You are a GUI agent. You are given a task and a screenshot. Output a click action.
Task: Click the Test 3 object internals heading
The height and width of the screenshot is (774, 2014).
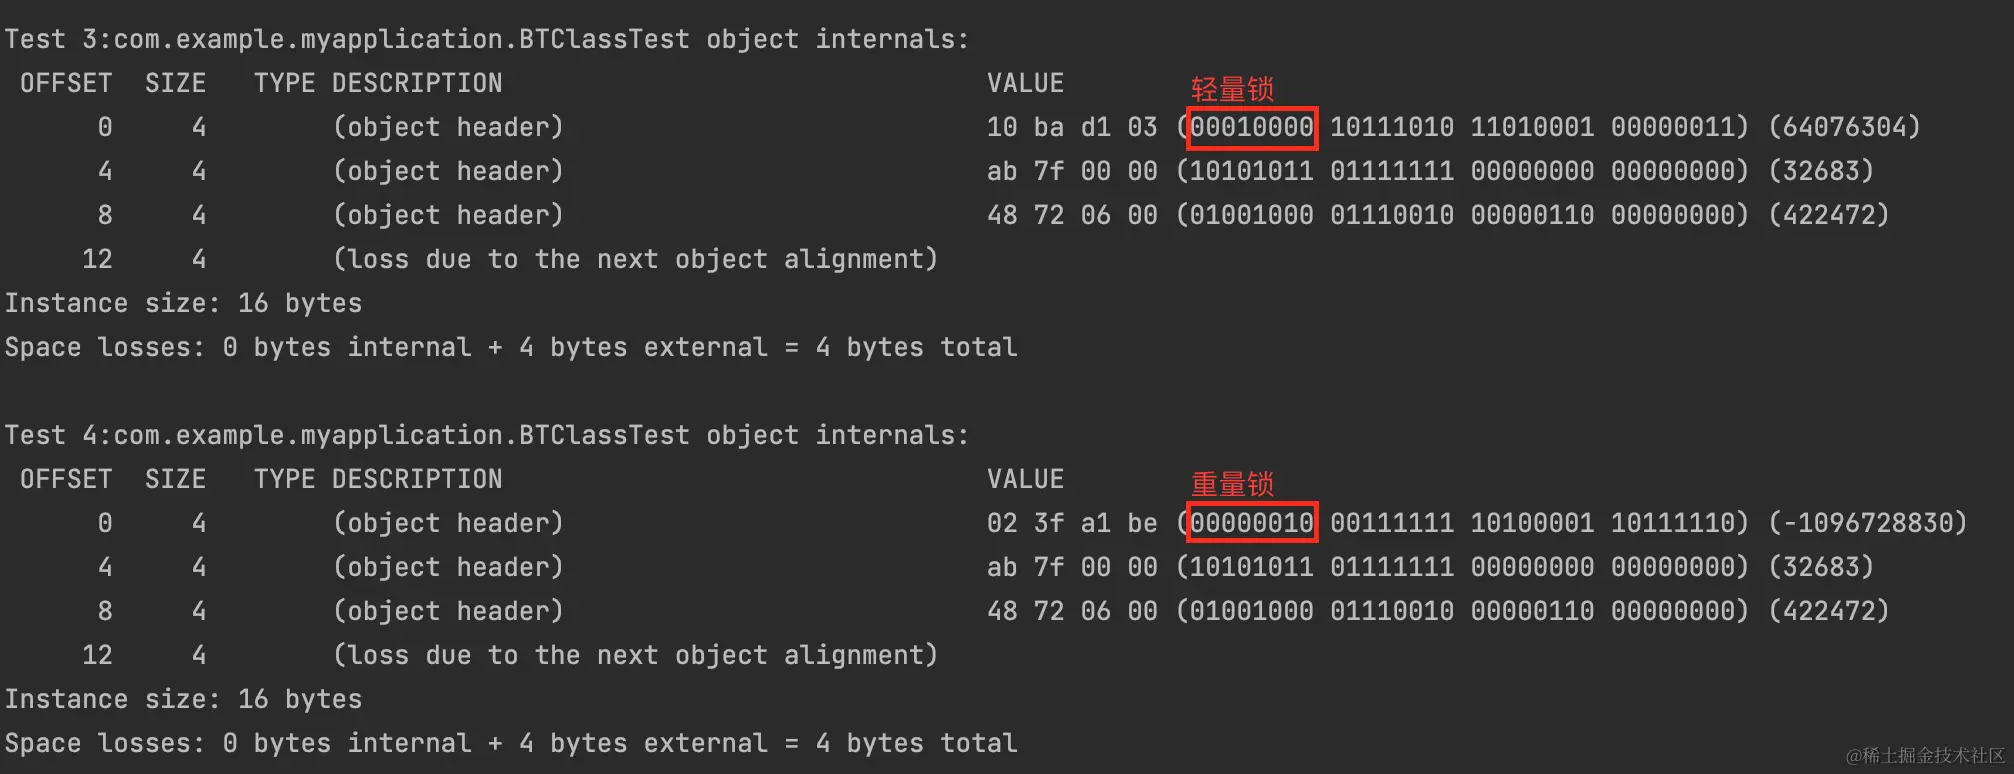tap(487, 40)
